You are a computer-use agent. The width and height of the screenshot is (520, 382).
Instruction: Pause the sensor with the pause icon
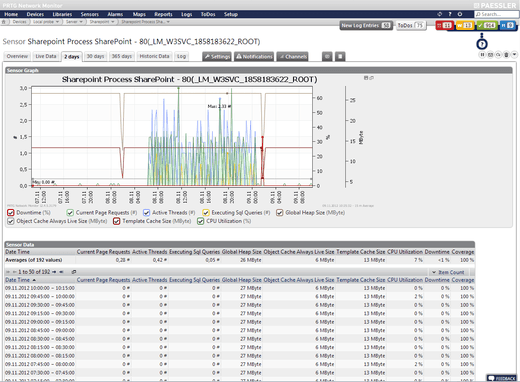[x=482, y=55]
